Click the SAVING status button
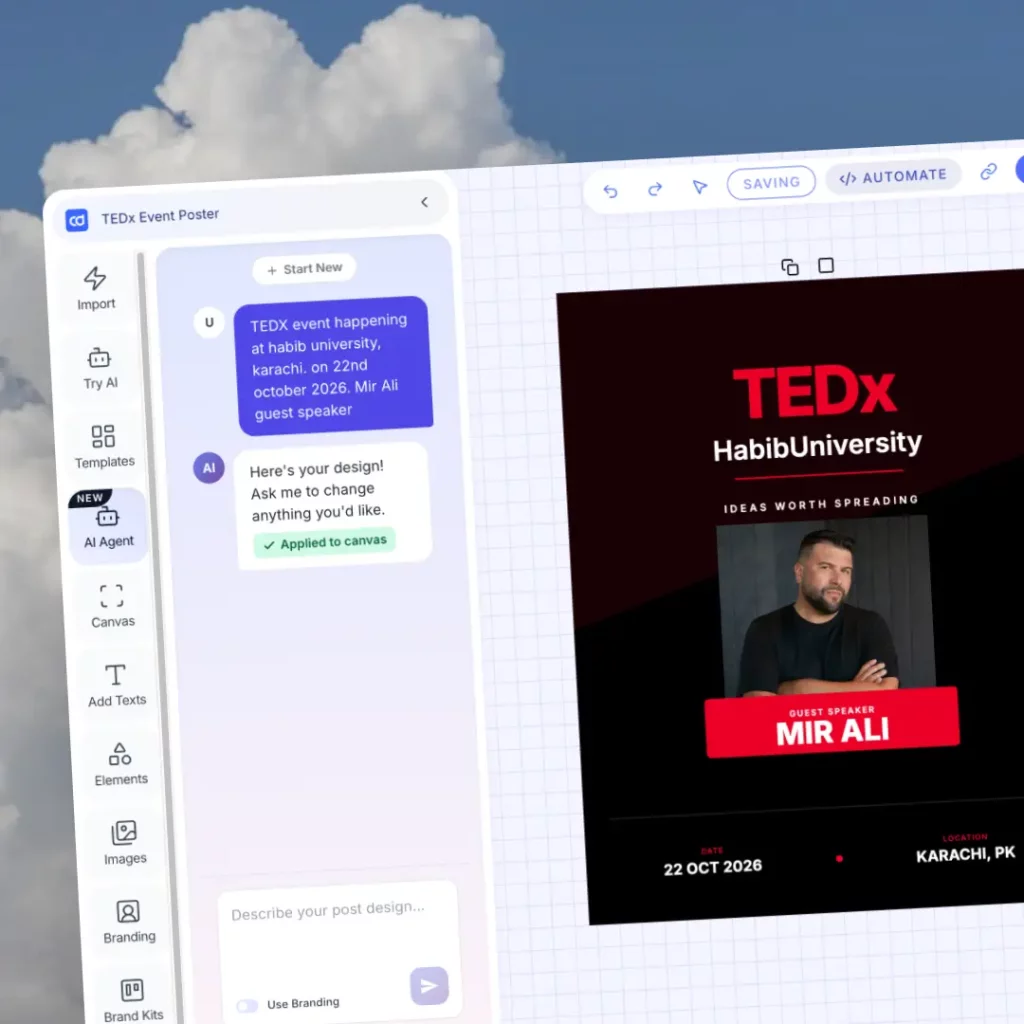 pyautogui.click(x=771, y=183)
